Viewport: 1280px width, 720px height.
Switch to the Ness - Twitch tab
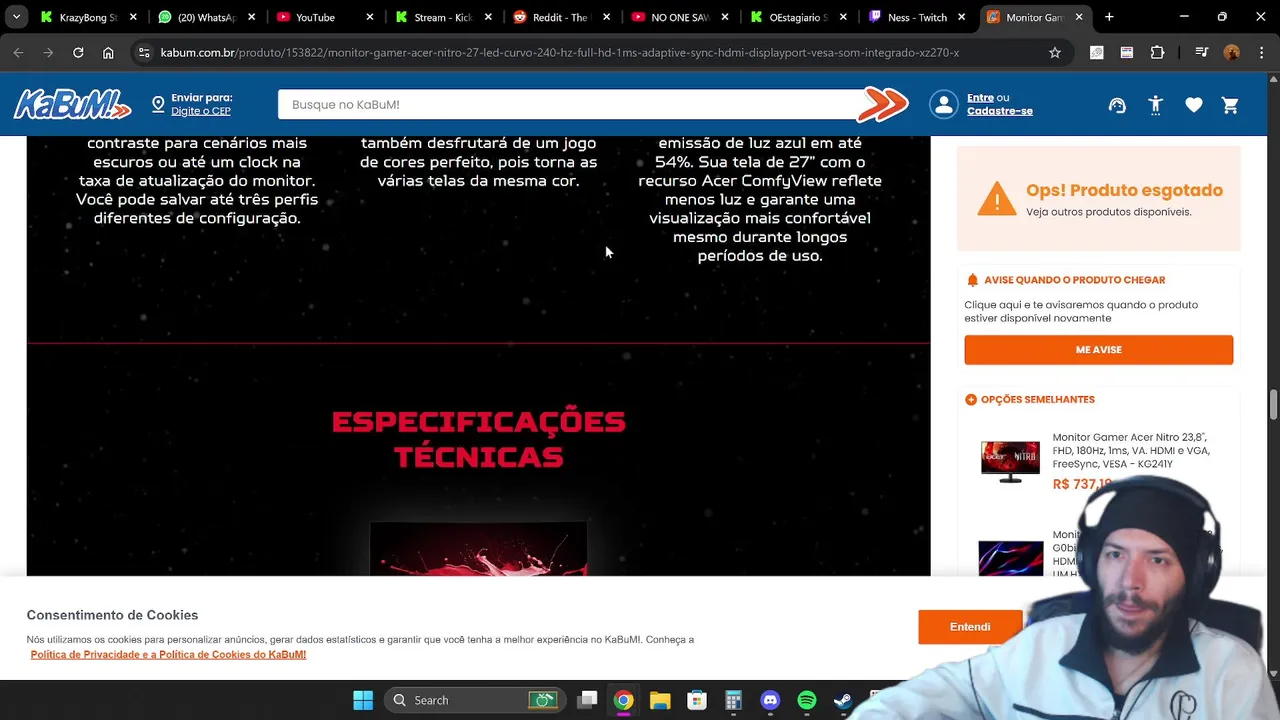coord(915,17)
